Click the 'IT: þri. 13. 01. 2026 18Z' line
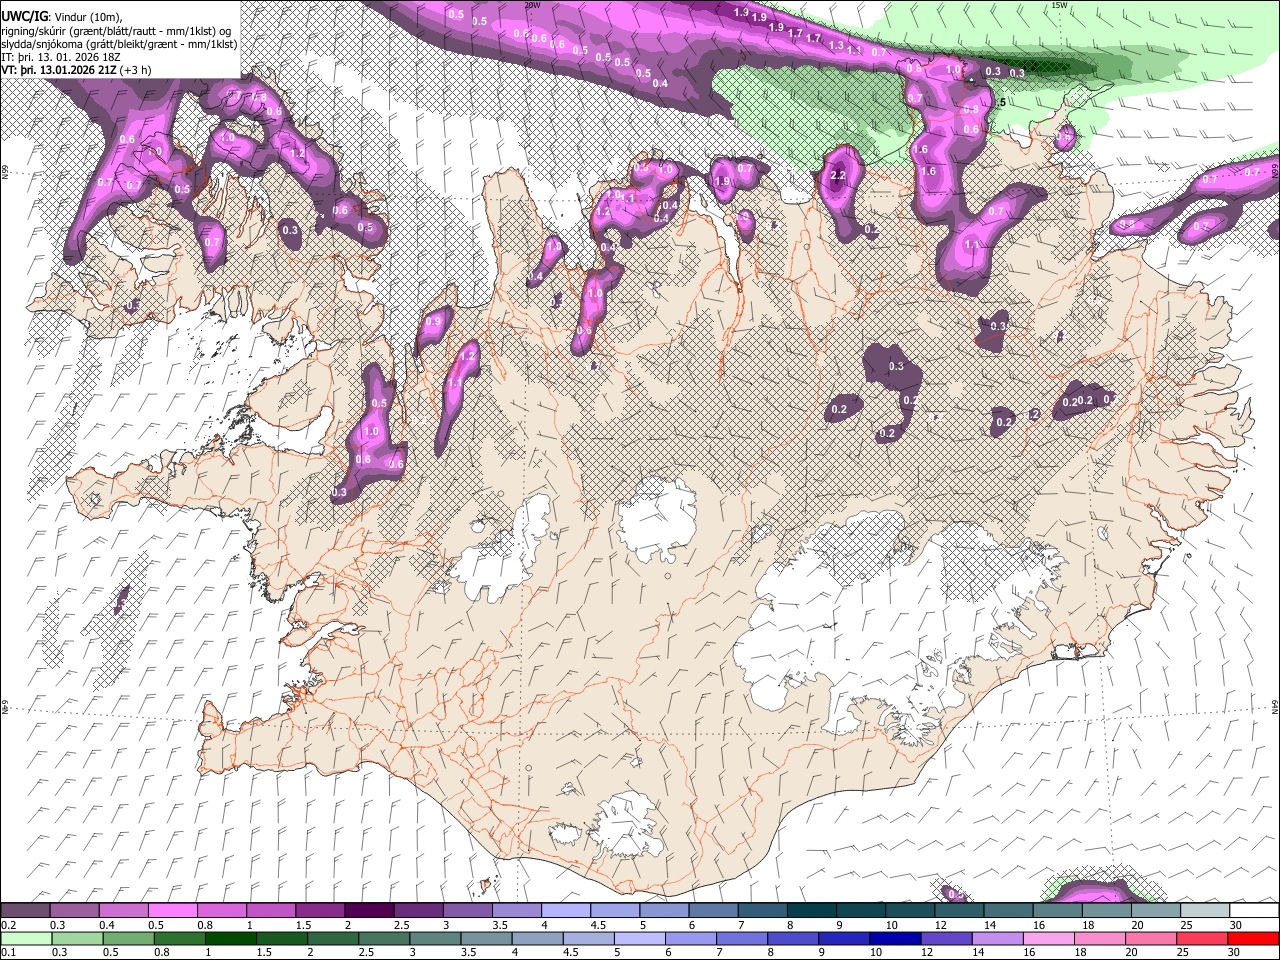1280x960 pixels. coord(62,57)
